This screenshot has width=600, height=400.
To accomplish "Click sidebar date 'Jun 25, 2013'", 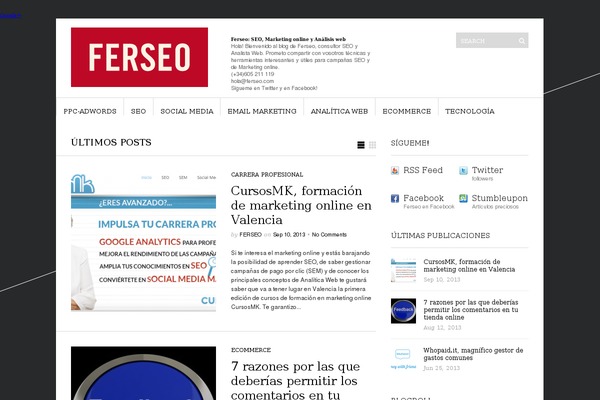I will 442,368.
